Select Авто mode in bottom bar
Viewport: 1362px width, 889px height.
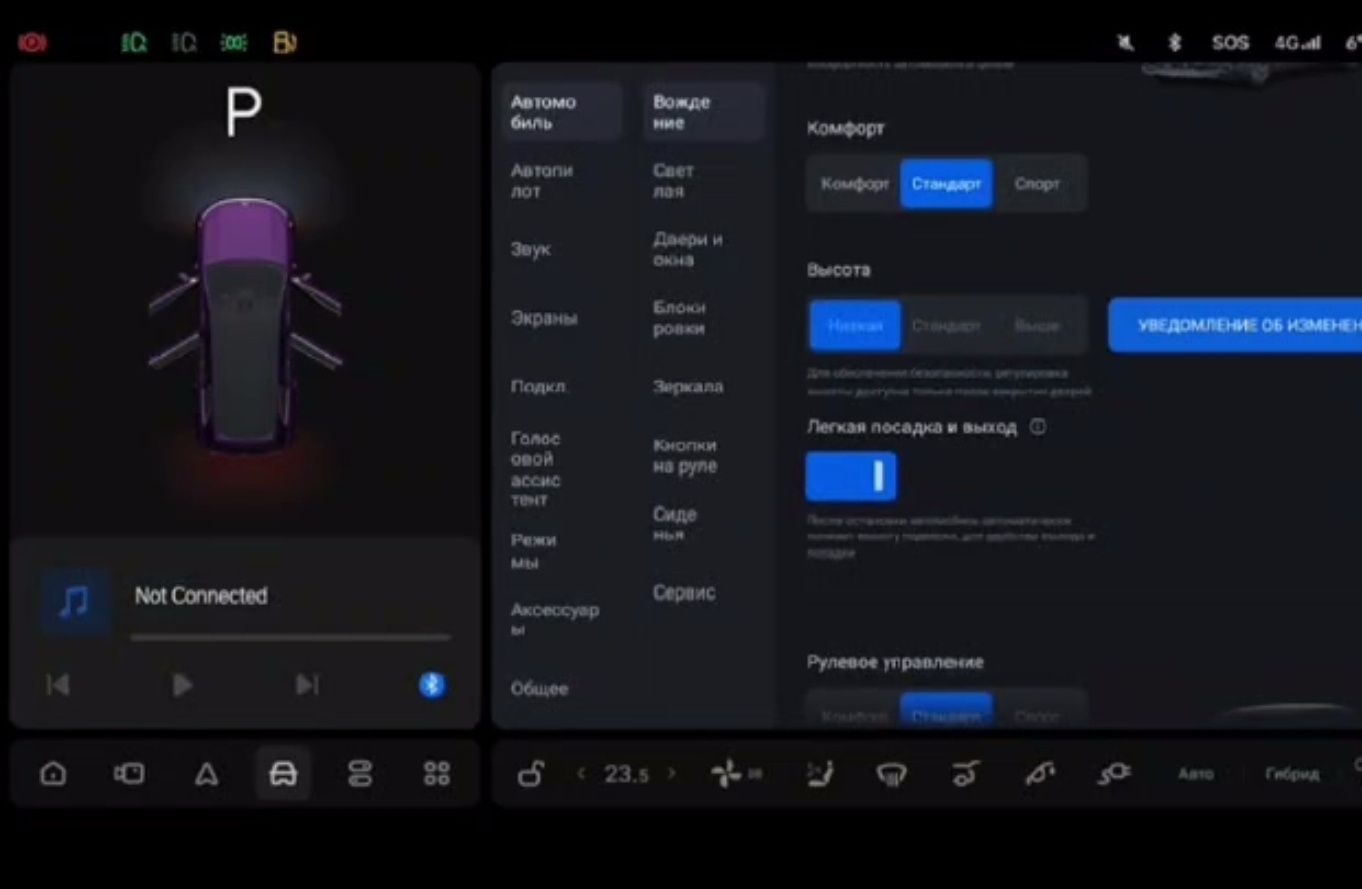tap(1195, 774)
